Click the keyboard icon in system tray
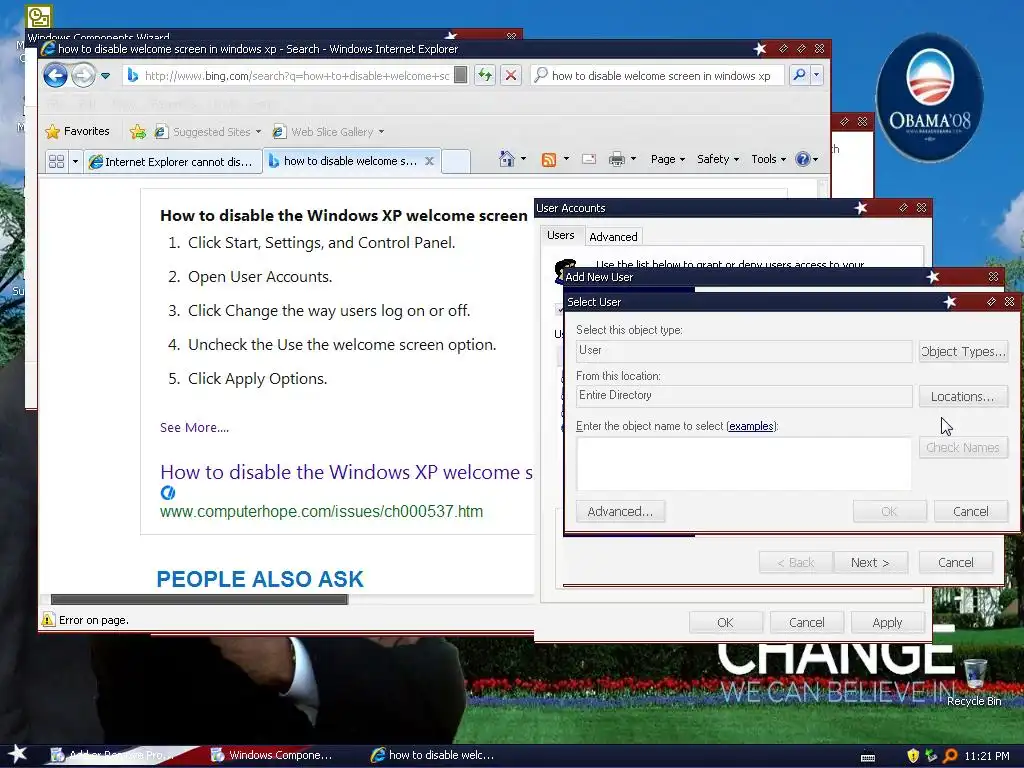The height and width of the screenshot is (768, 1024). pyautogui.click(x=868, y=758)
